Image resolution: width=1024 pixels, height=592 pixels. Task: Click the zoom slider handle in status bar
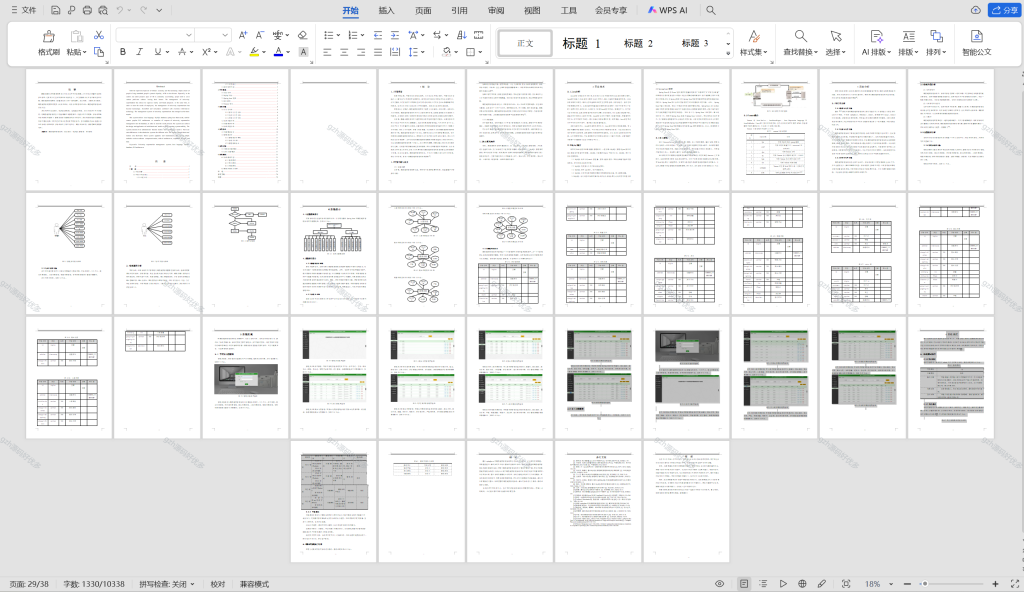[x=925, y=584]
